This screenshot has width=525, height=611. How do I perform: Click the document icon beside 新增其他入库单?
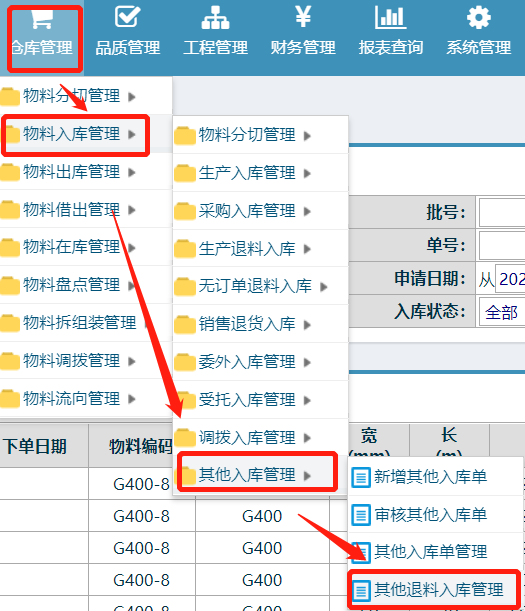361,477
